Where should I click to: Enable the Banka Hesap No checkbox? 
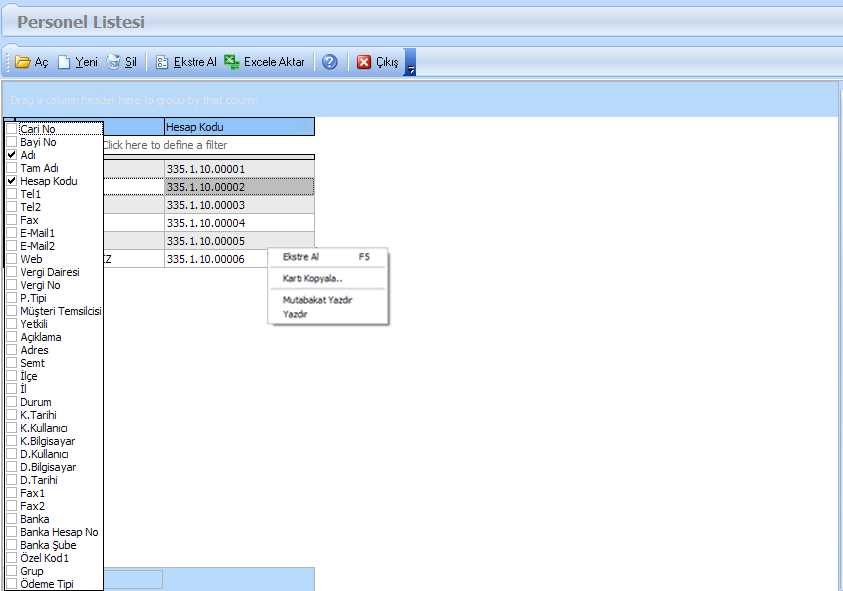(12, 532)
